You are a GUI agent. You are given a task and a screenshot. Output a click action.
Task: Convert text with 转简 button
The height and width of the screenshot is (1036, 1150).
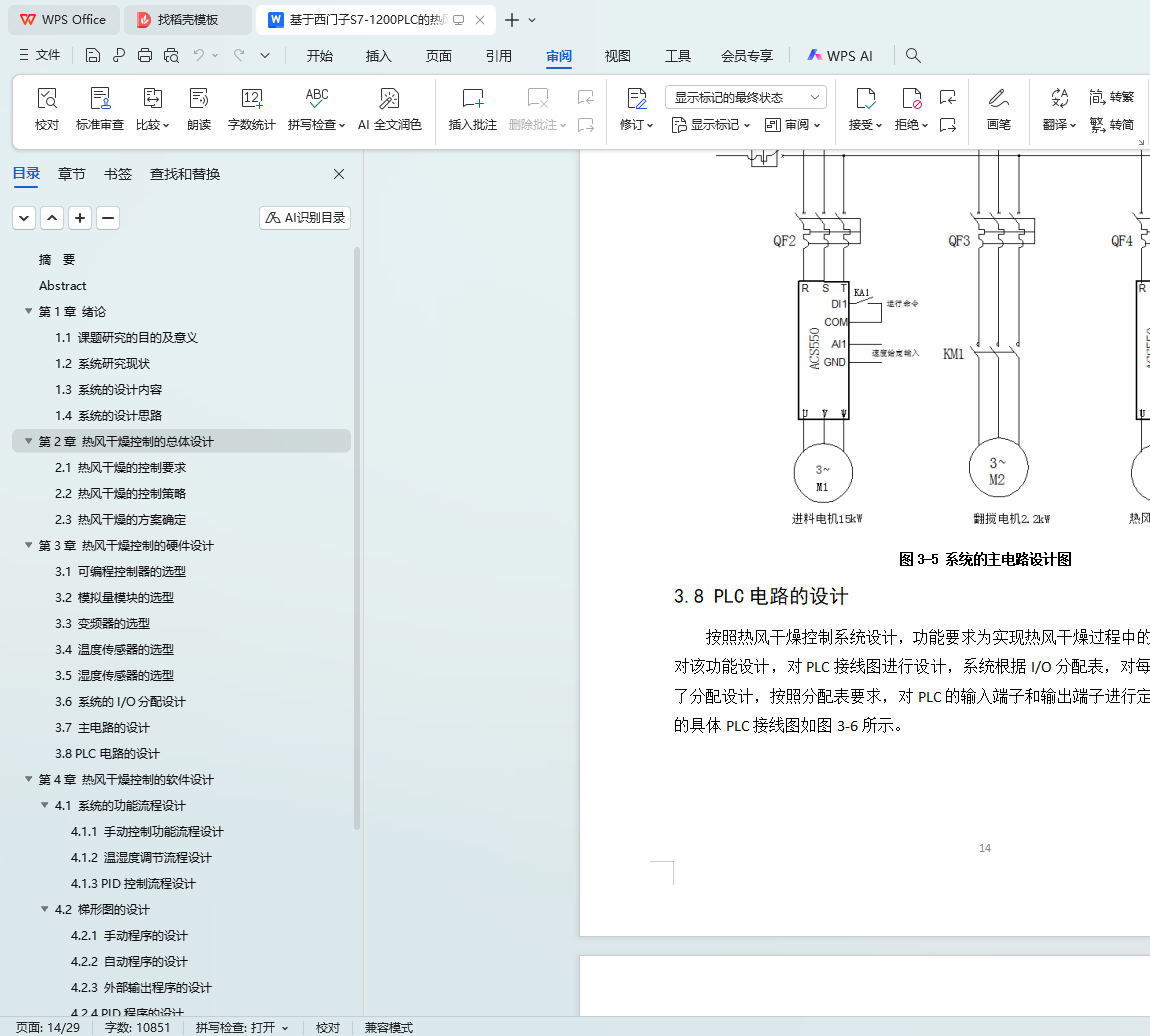pyautogui.click(x=1112, y=125)
